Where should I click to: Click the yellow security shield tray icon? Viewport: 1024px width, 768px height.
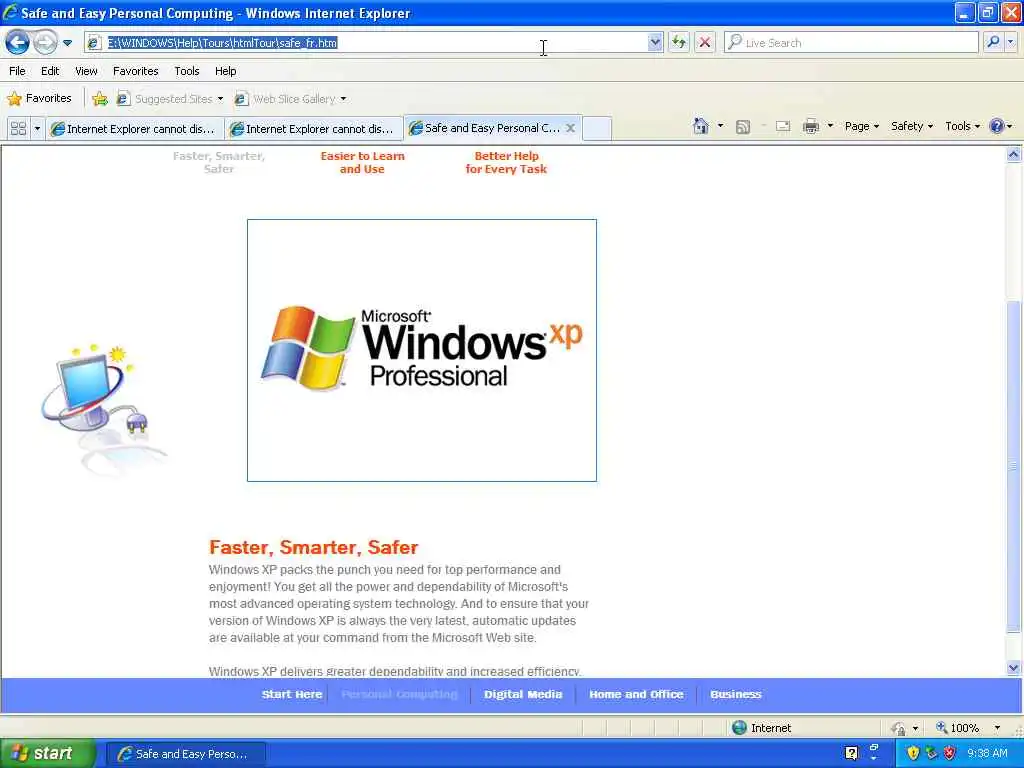coord(913,754)
